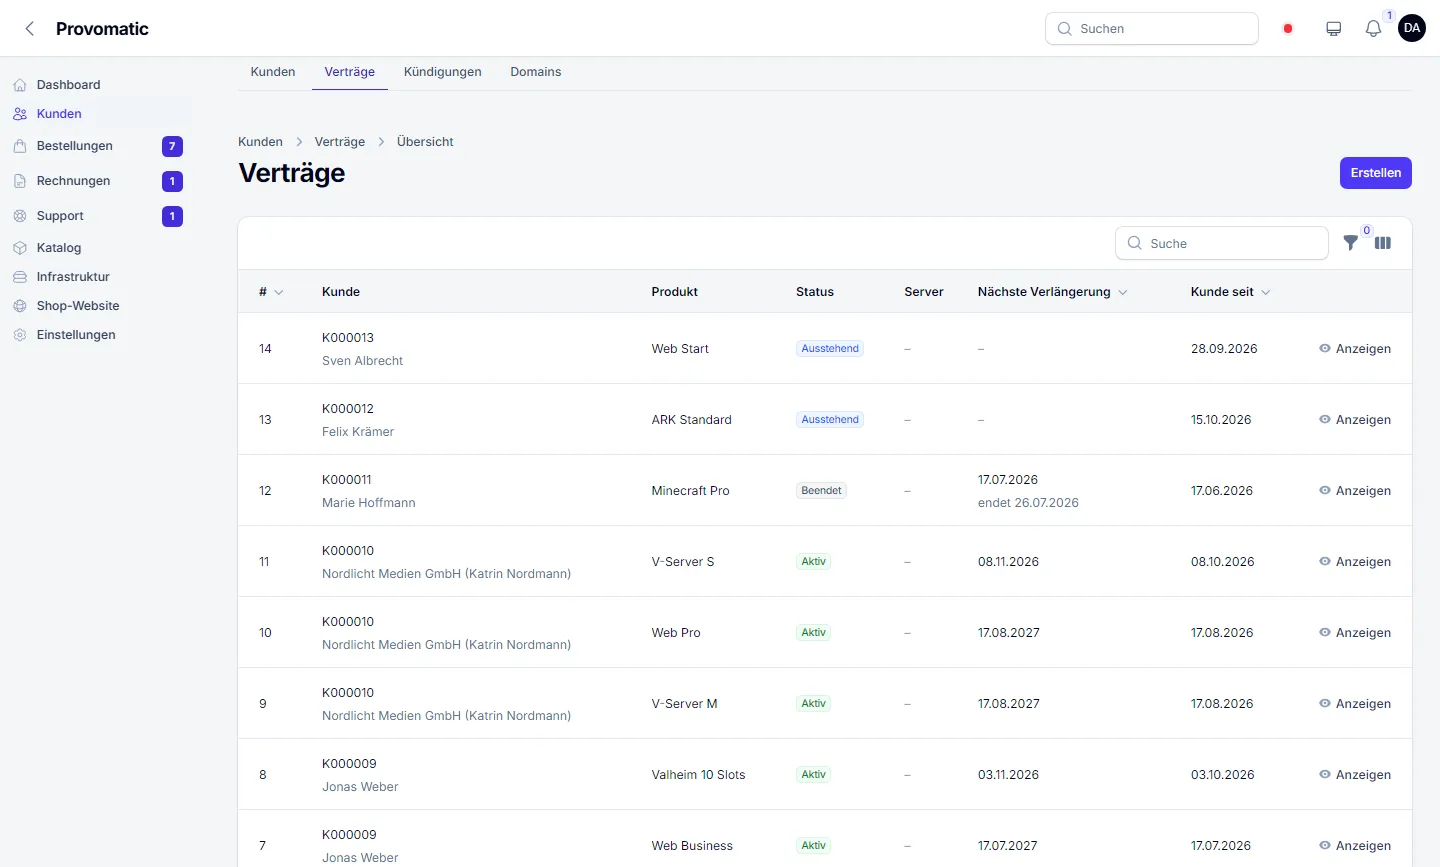Open Anzeigen for the V-Server M contract
Image resolution: width=1440 pixels, height=867 pixels.
pyautogui.click(x=1355, y=704)
